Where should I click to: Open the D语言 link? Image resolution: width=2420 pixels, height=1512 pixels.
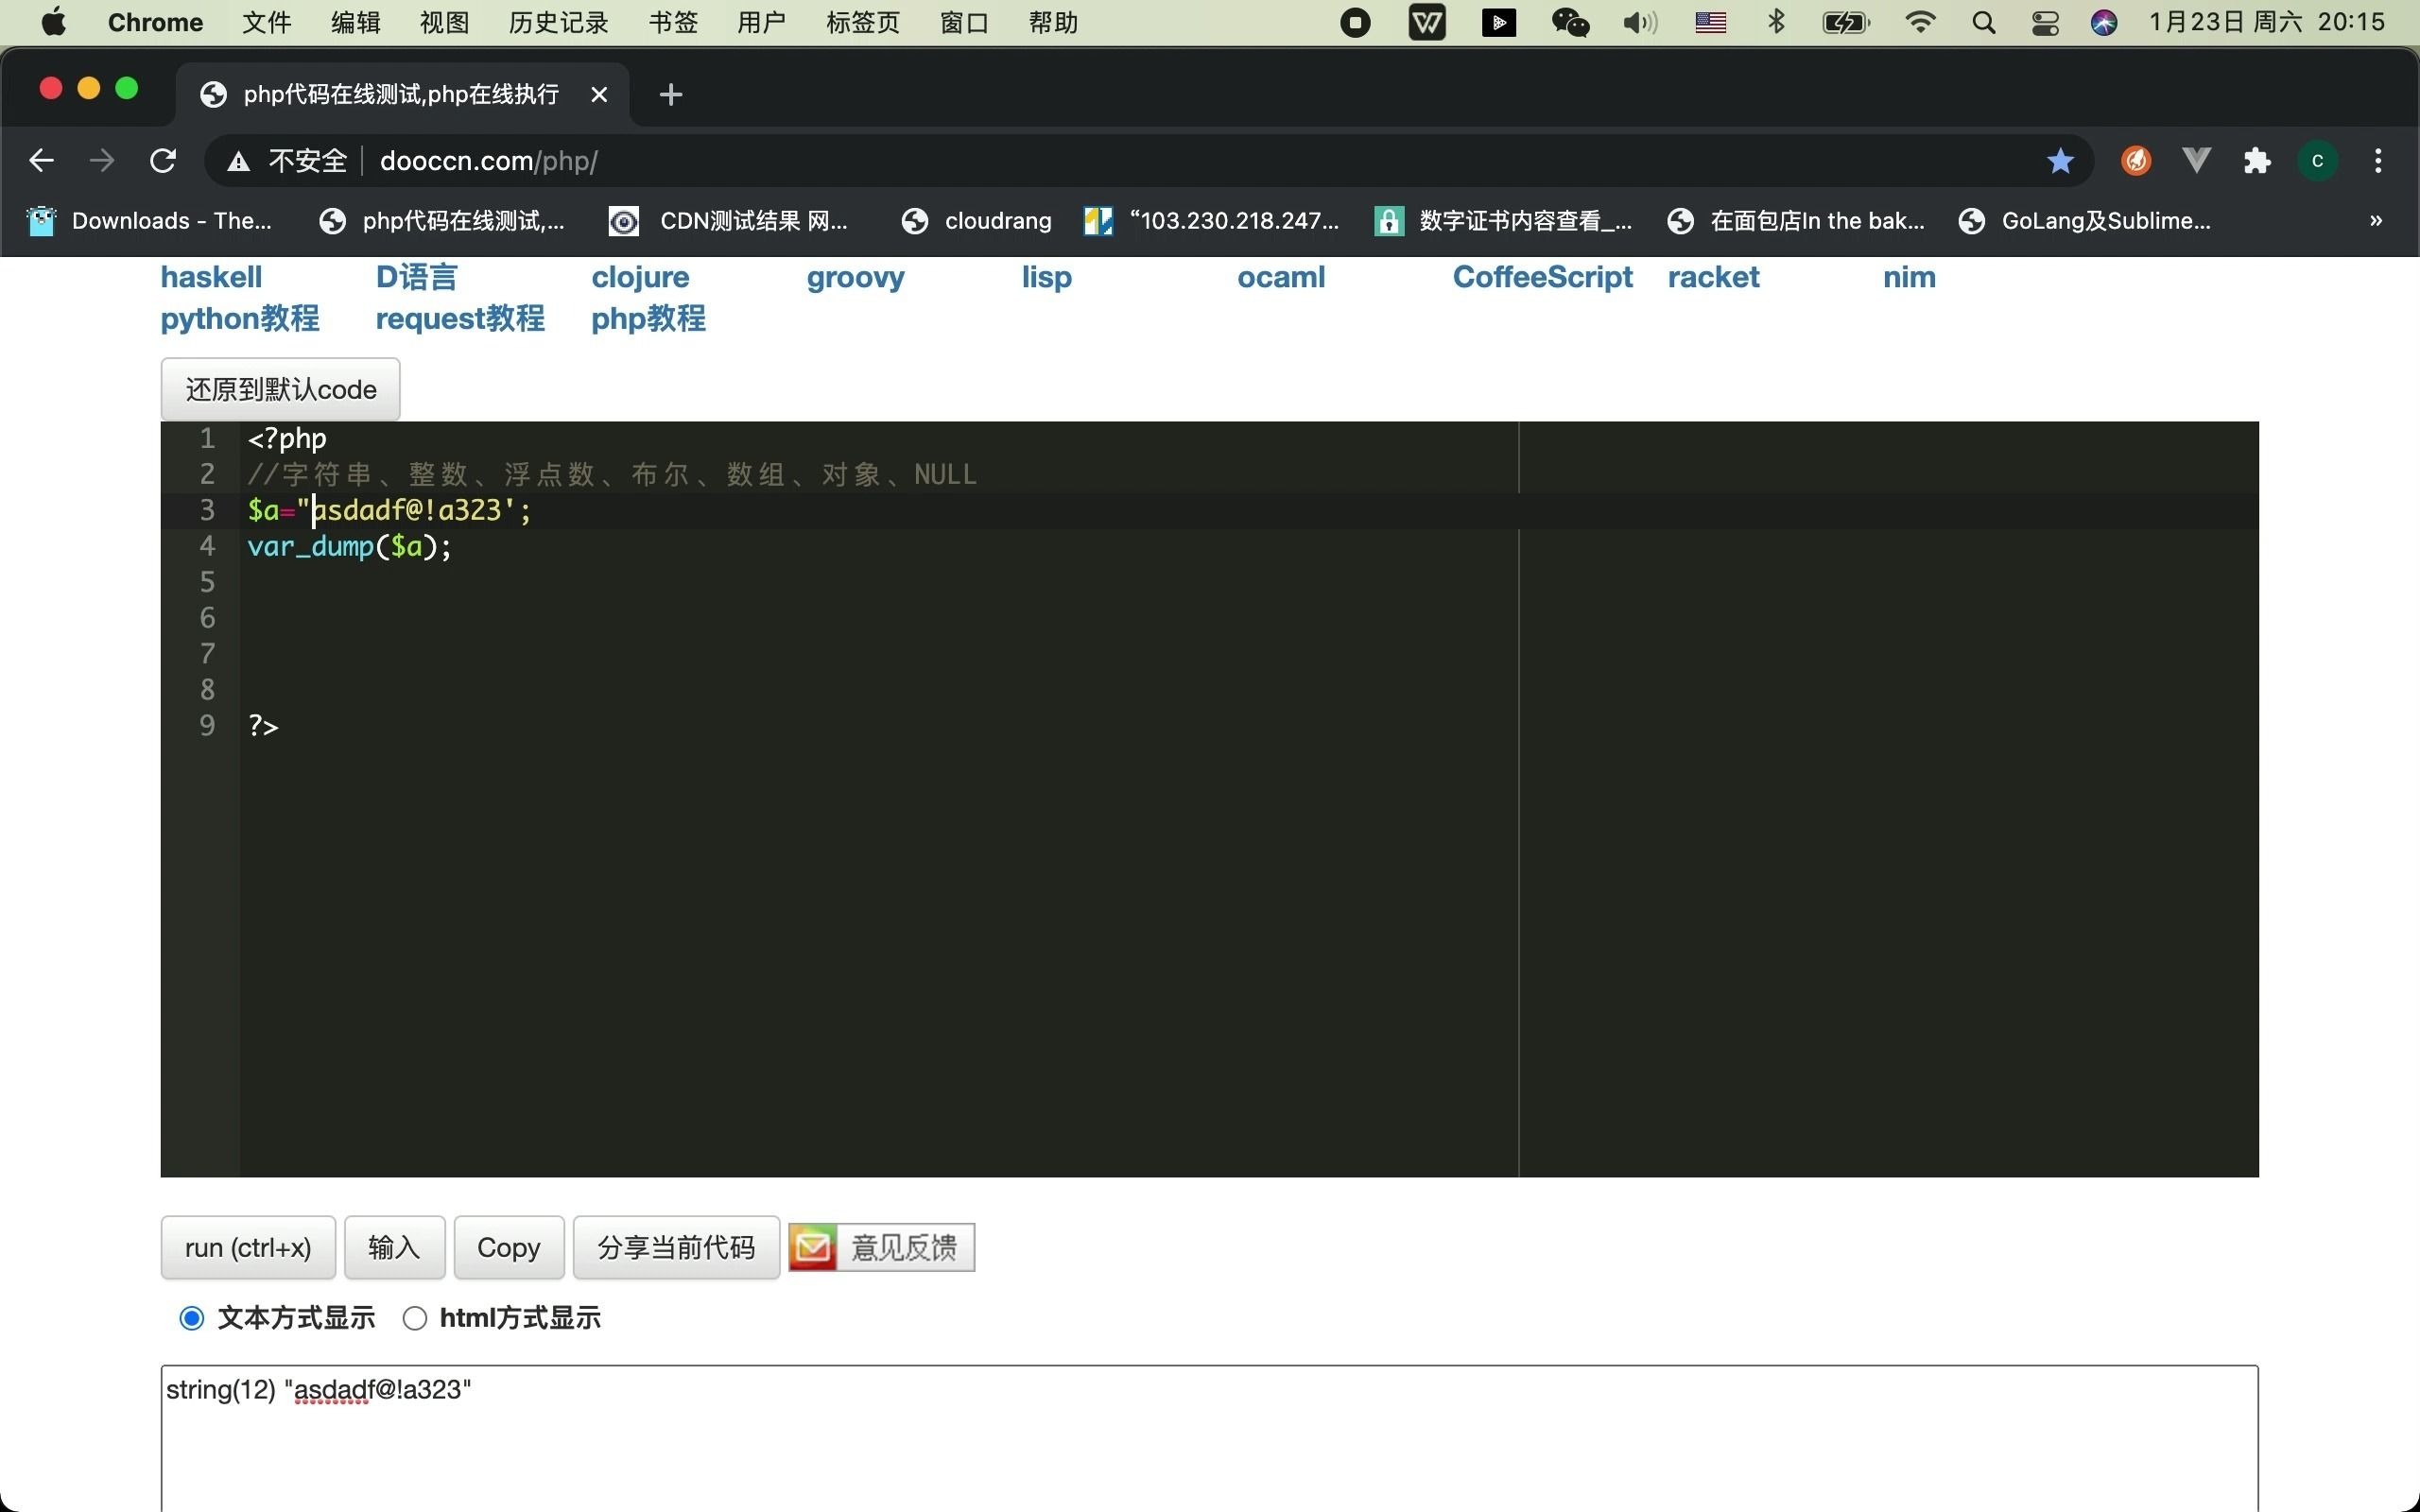click(416, 277)
